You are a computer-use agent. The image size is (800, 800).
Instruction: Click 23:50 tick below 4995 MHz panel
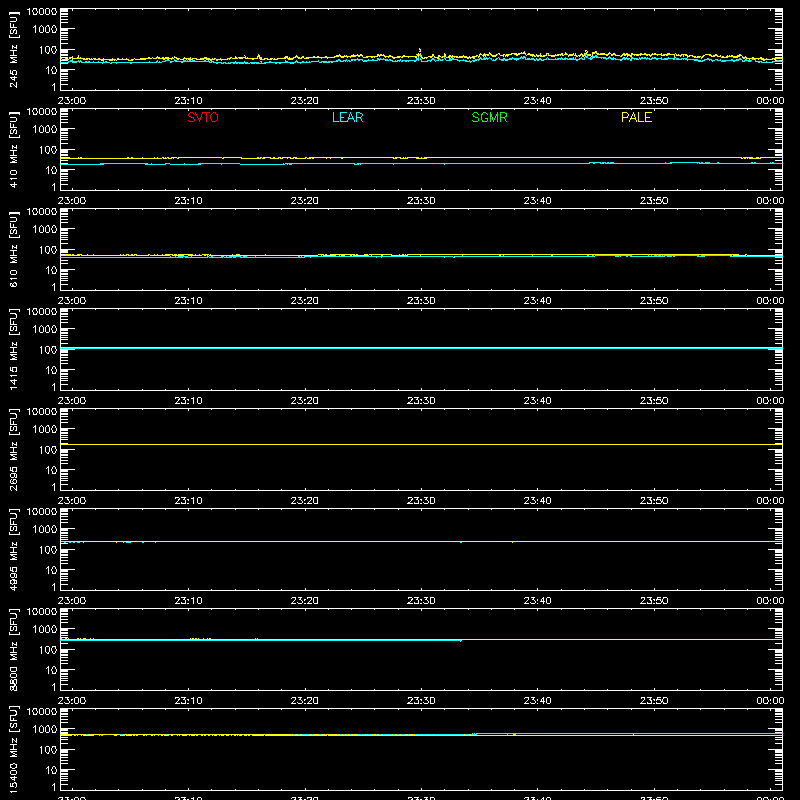654,601
